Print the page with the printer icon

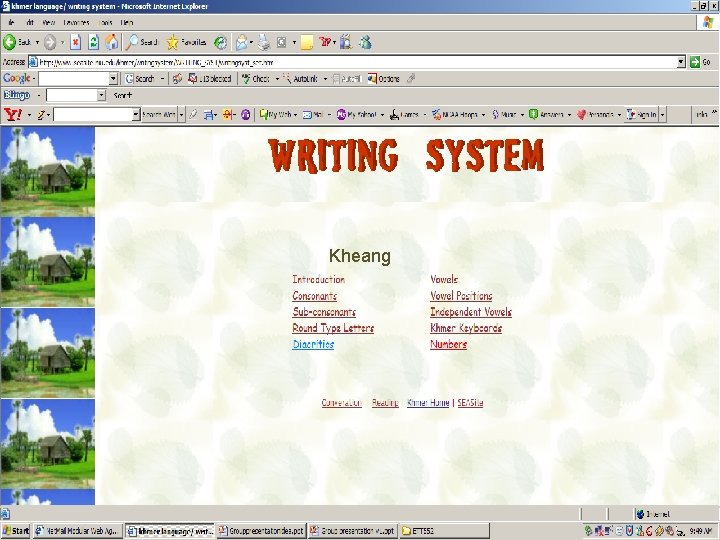[x=264, y=43]
